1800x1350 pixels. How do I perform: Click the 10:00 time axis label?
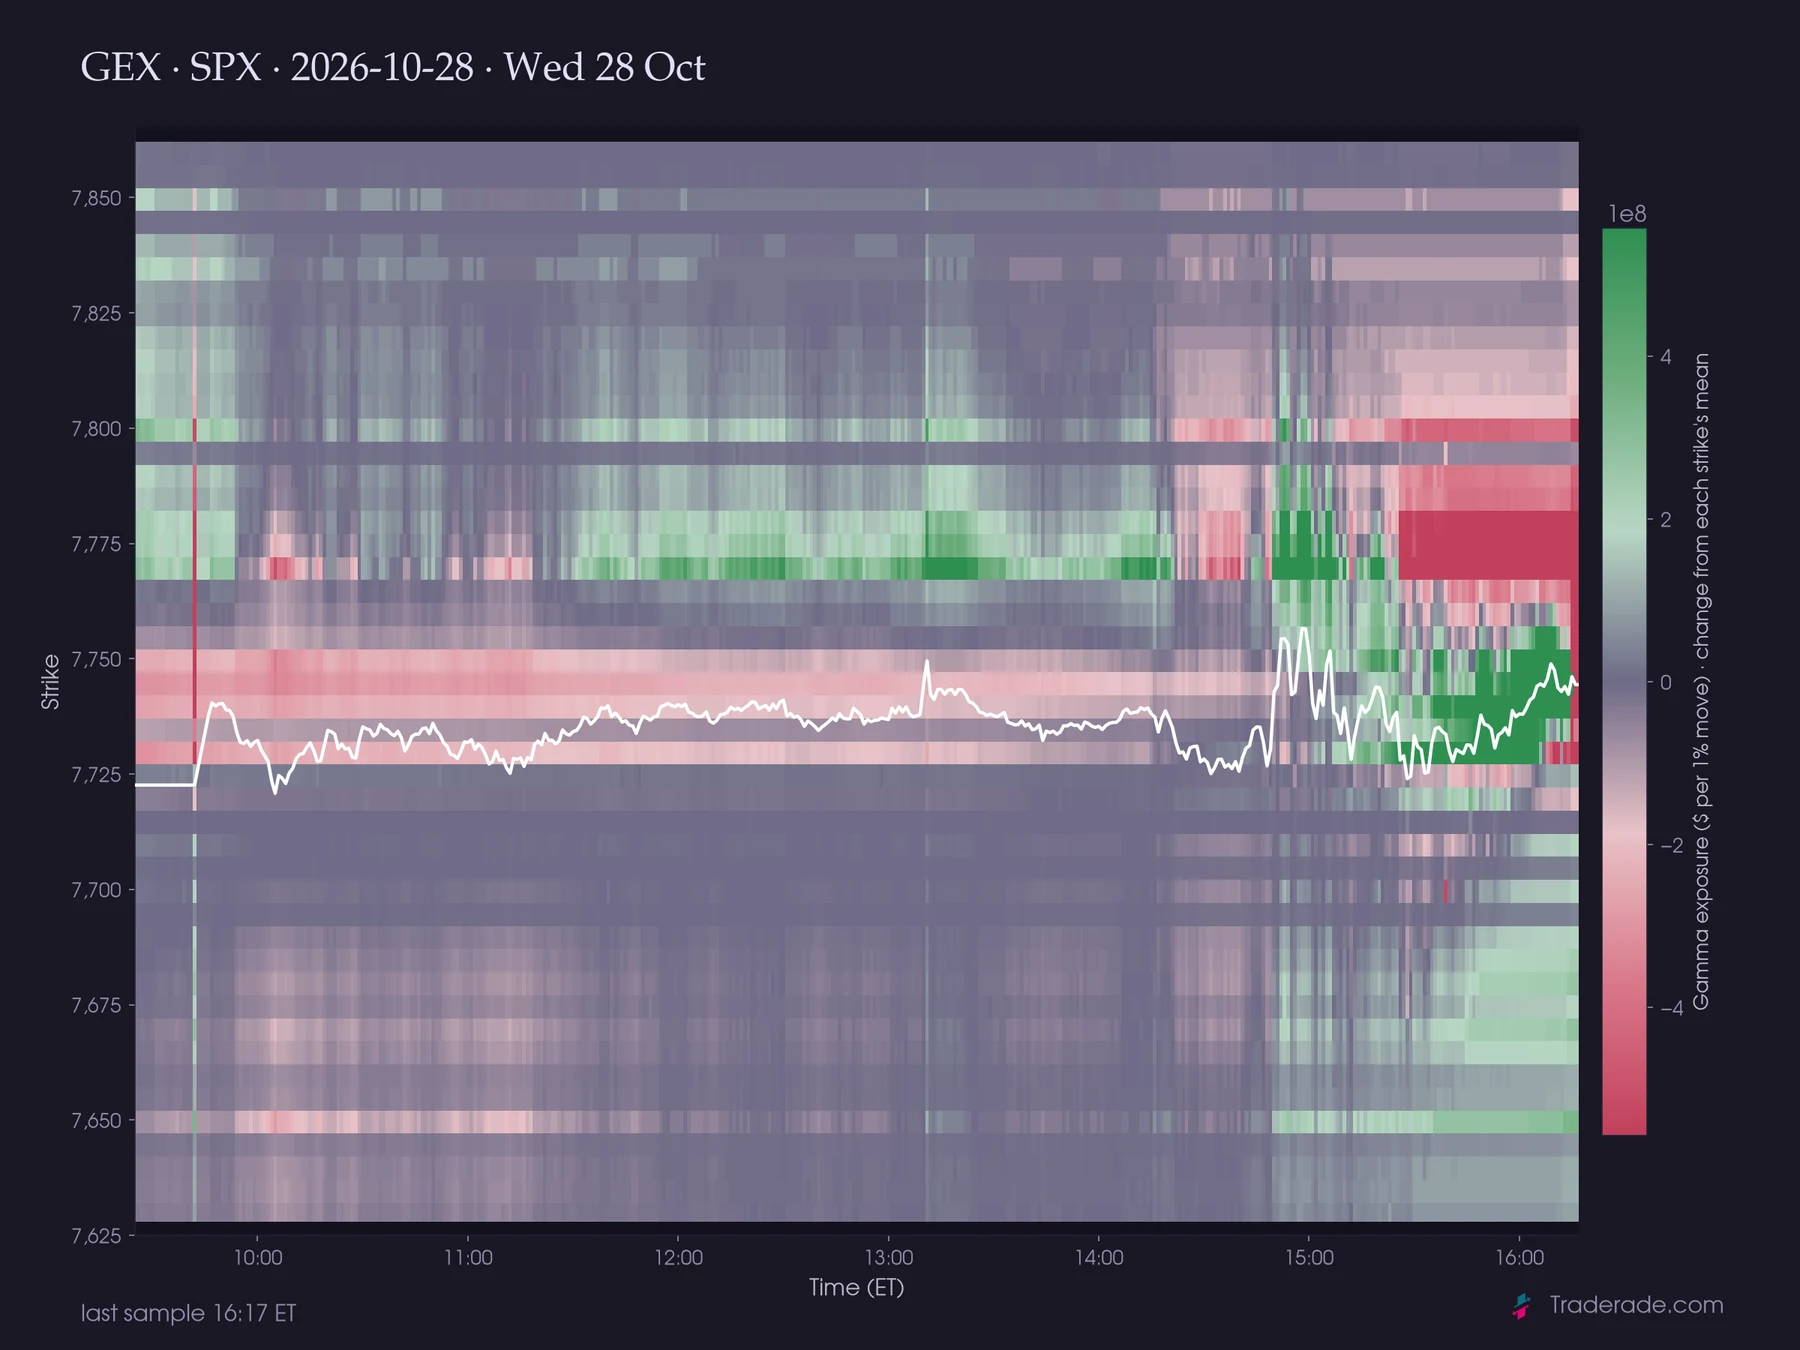[x=258, y=1258]
